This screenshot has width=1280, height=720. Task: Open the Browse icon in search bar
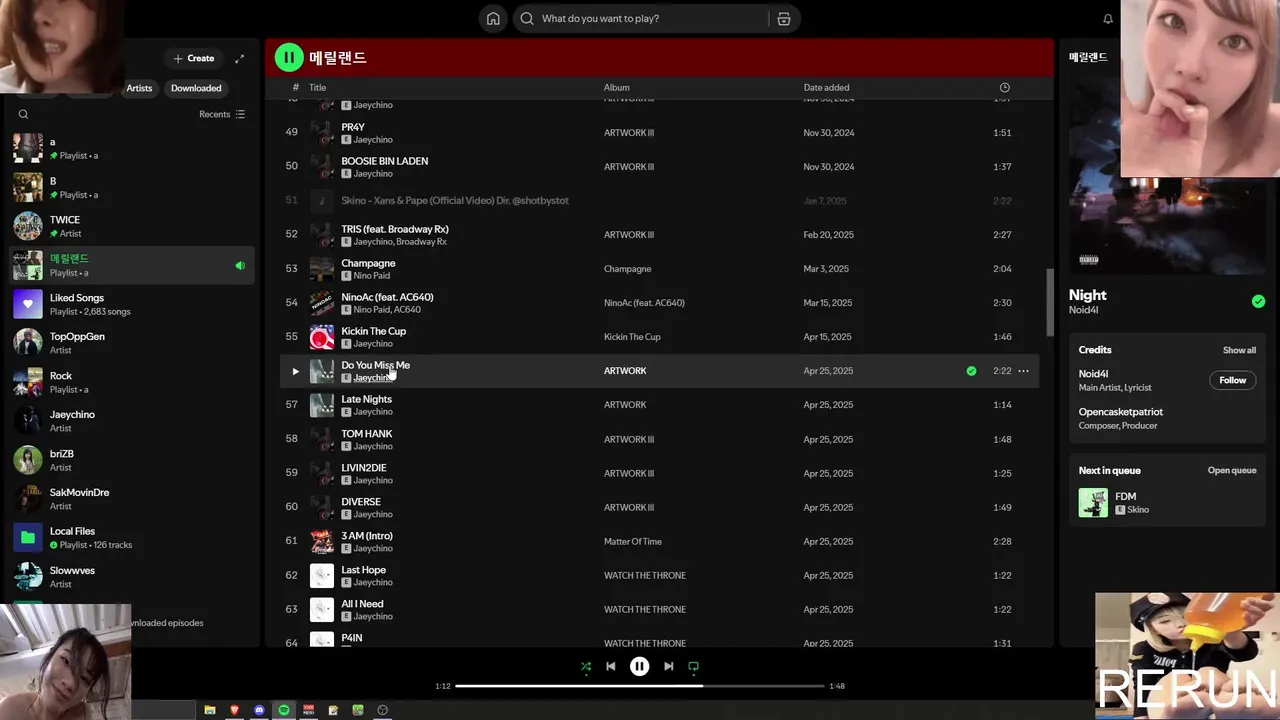[x=784, y=19]
